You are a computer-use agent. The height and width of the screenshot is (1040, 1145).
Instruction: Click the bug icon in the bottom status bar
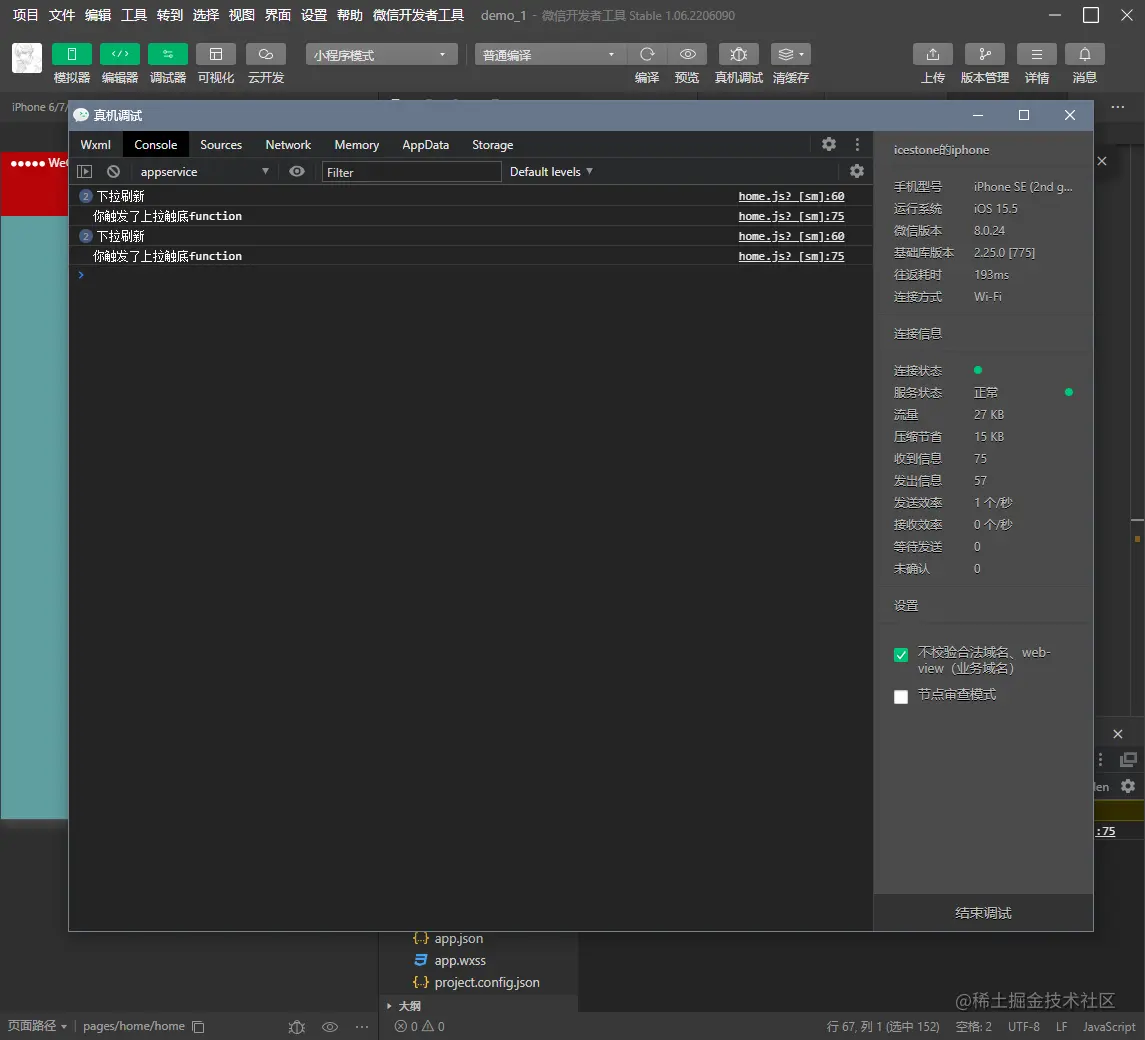click(296, 1027)
